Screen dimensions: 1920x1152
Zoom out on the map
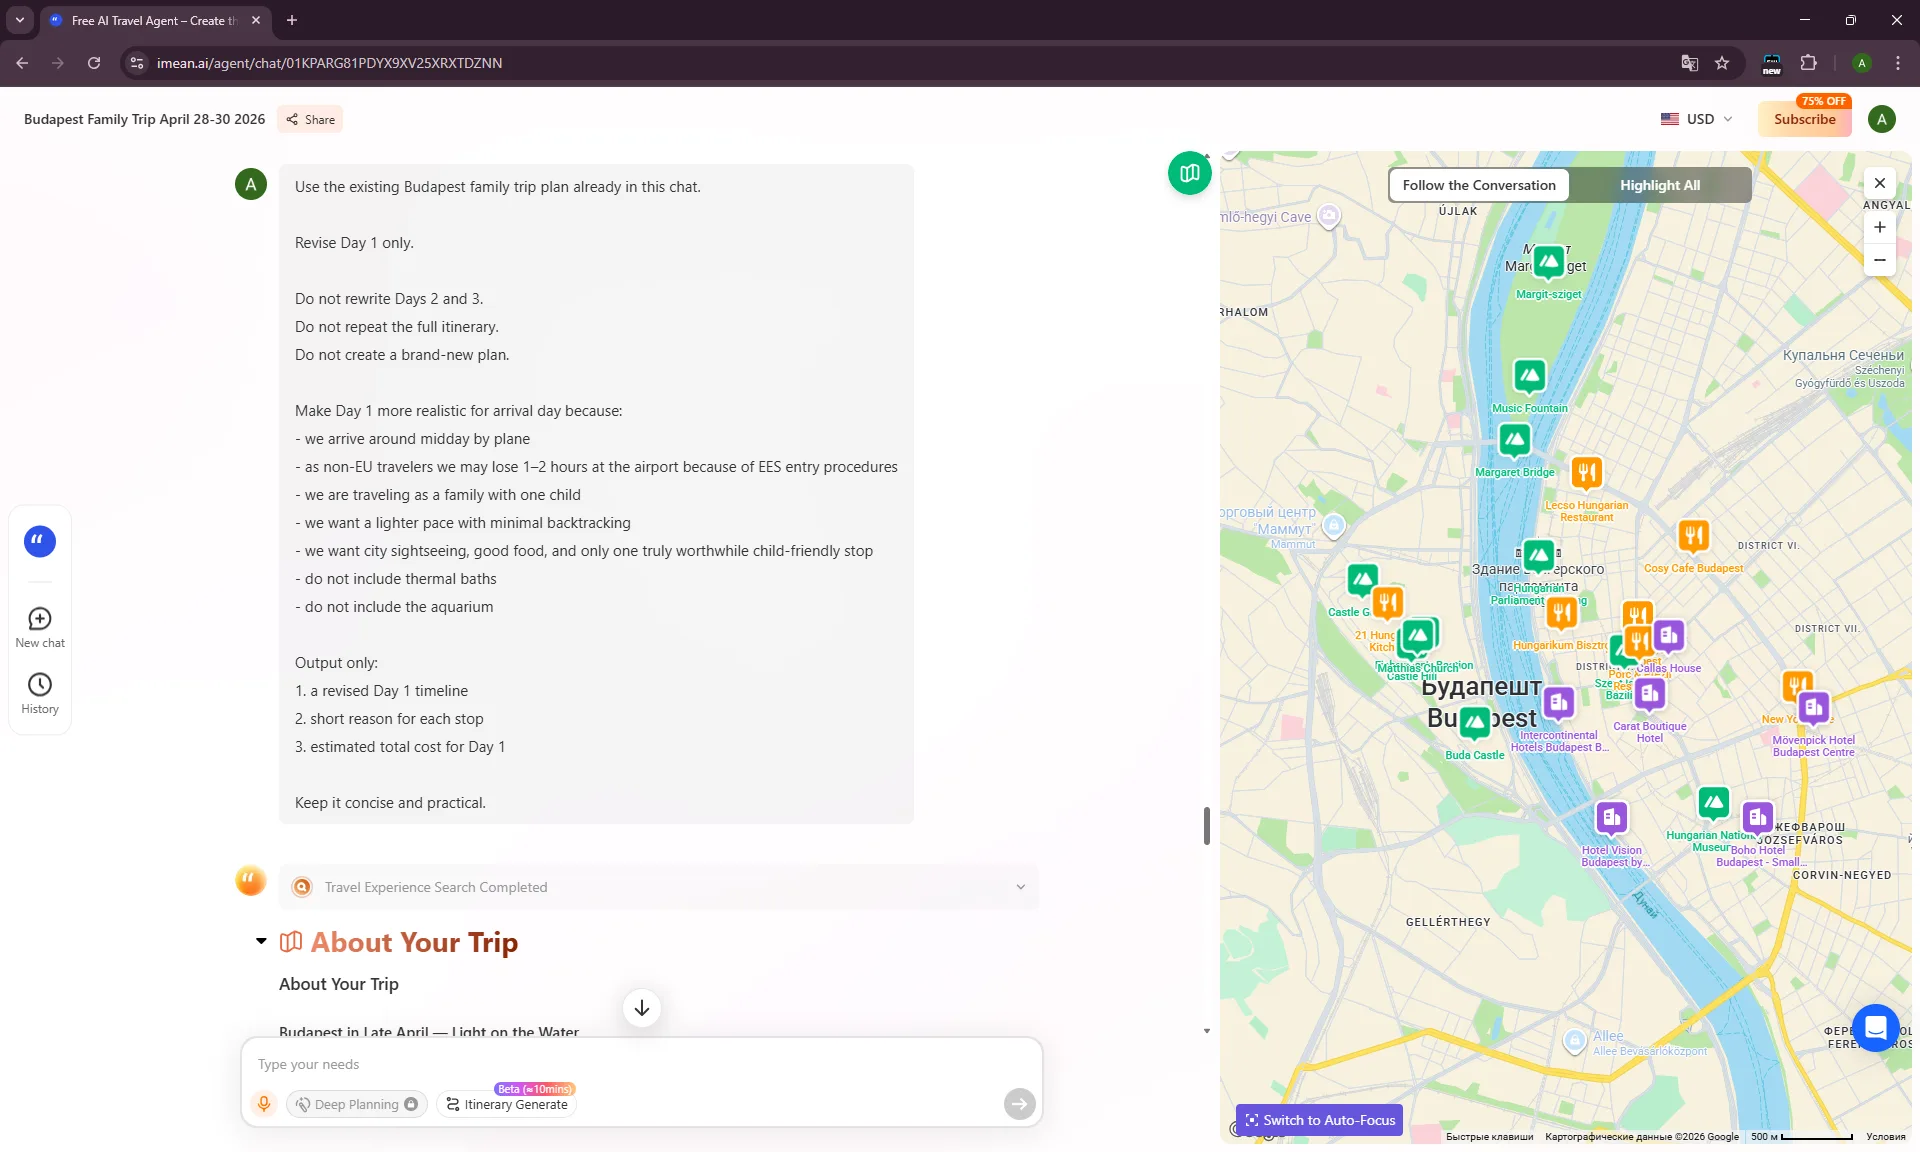click(1880, 260)
